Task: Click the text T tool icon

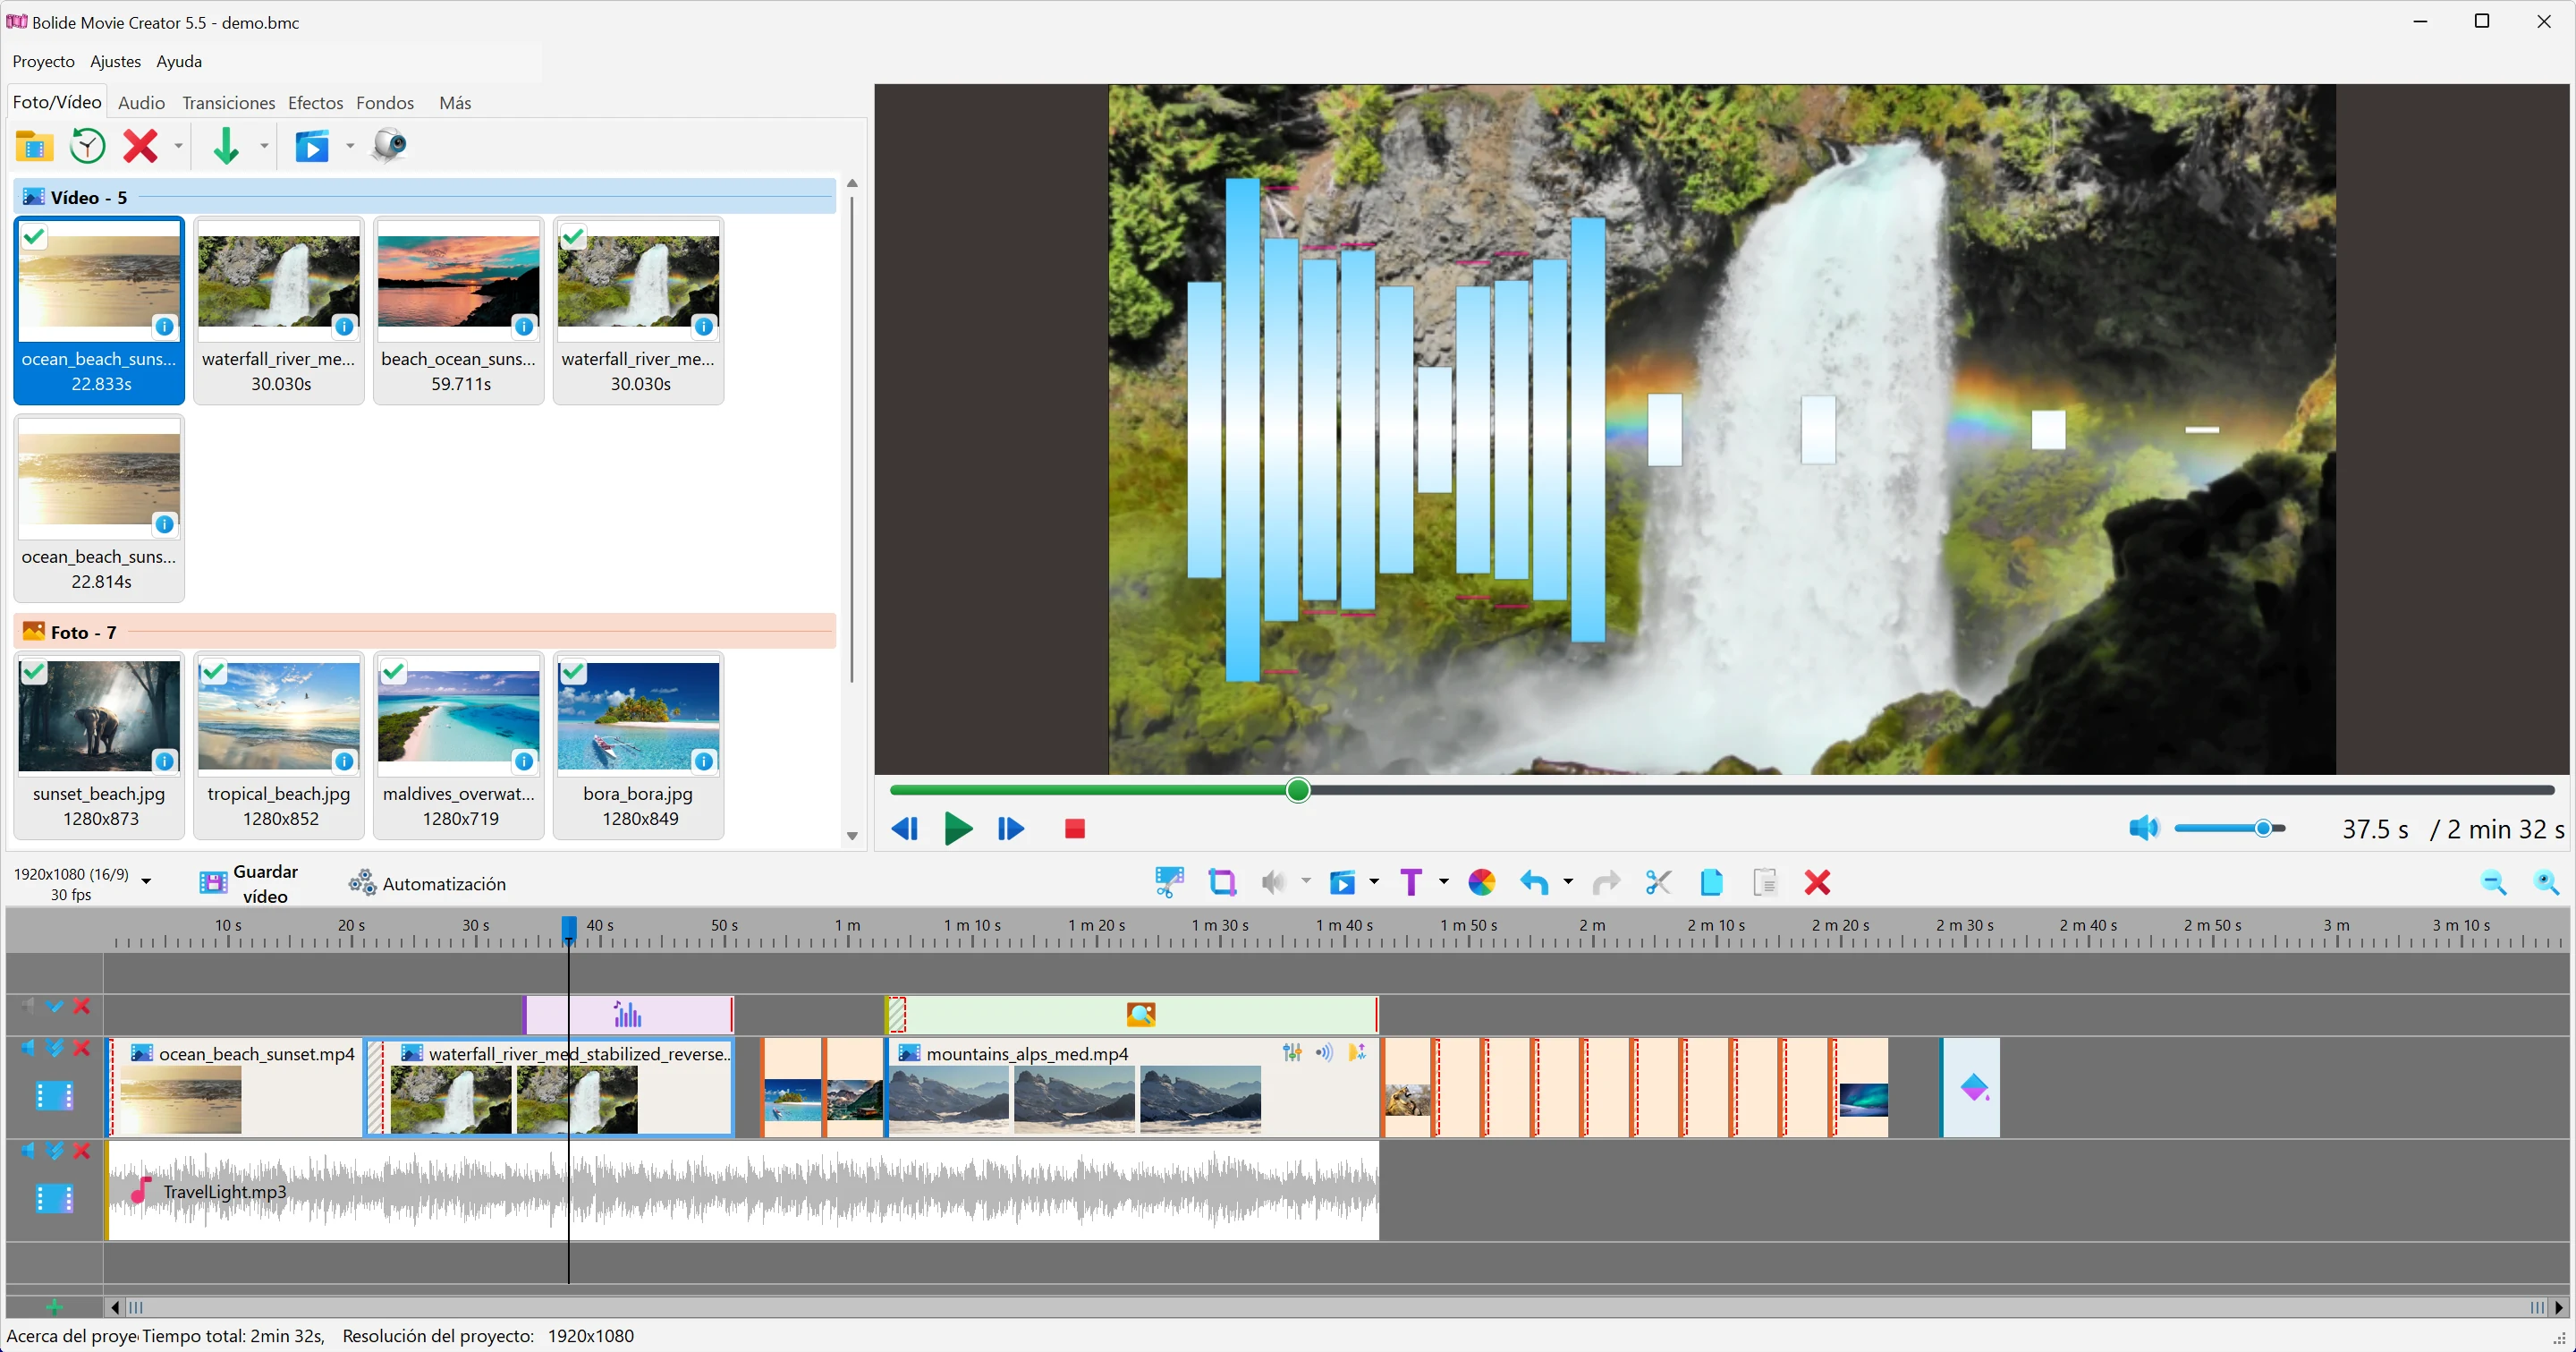Action: pos(1411,882)
